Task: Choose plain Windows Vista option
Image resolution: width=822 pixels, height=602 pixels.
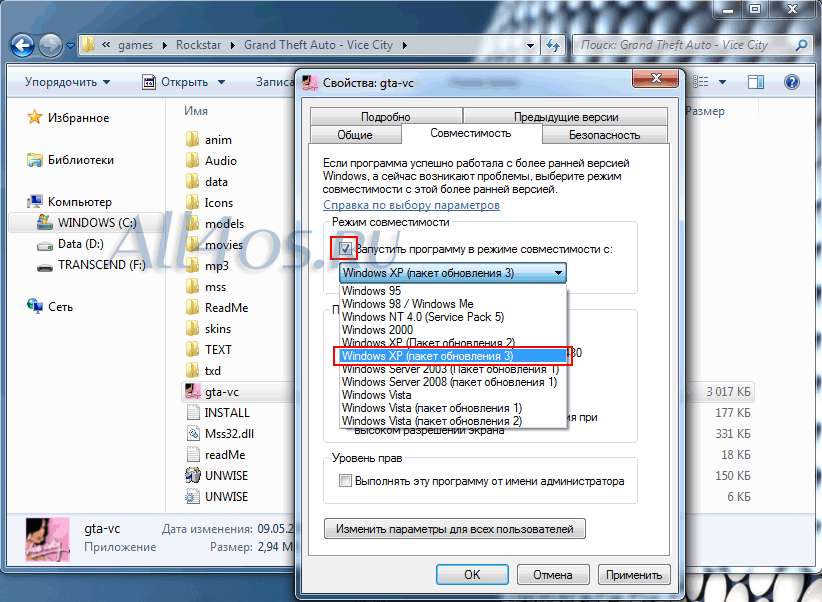Action: click(453, 395)
